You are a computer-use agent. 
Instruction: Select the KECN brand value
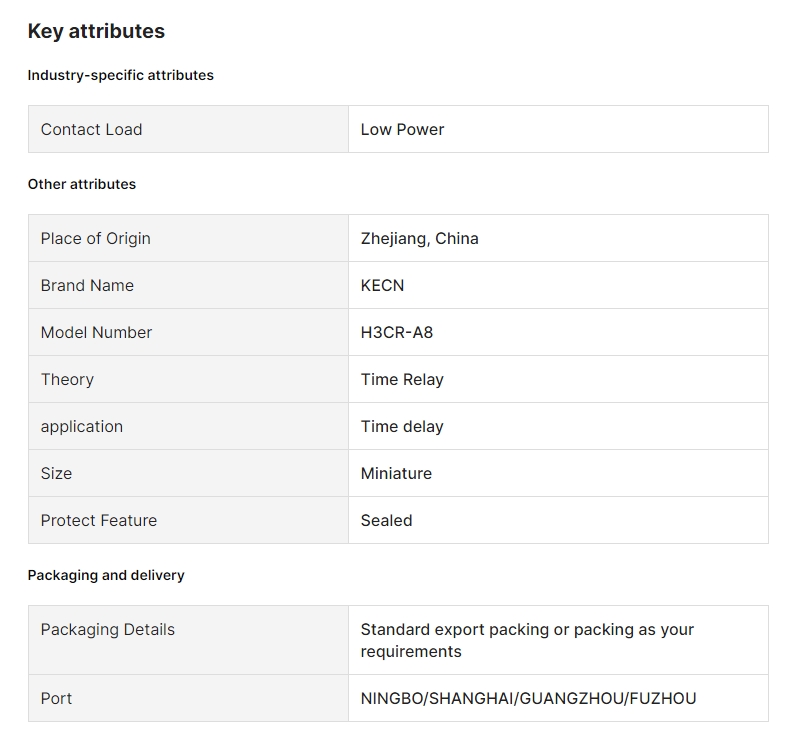(x=382, y=285)
